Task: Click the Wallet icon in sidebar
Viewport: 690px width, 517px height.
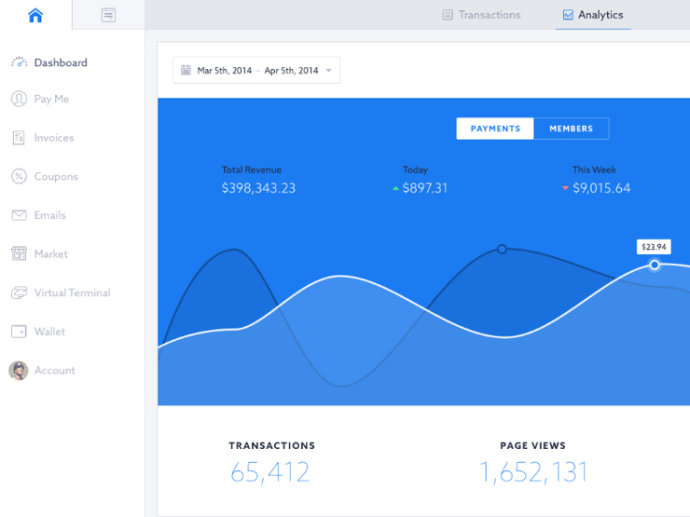Action: pos(18,332)
